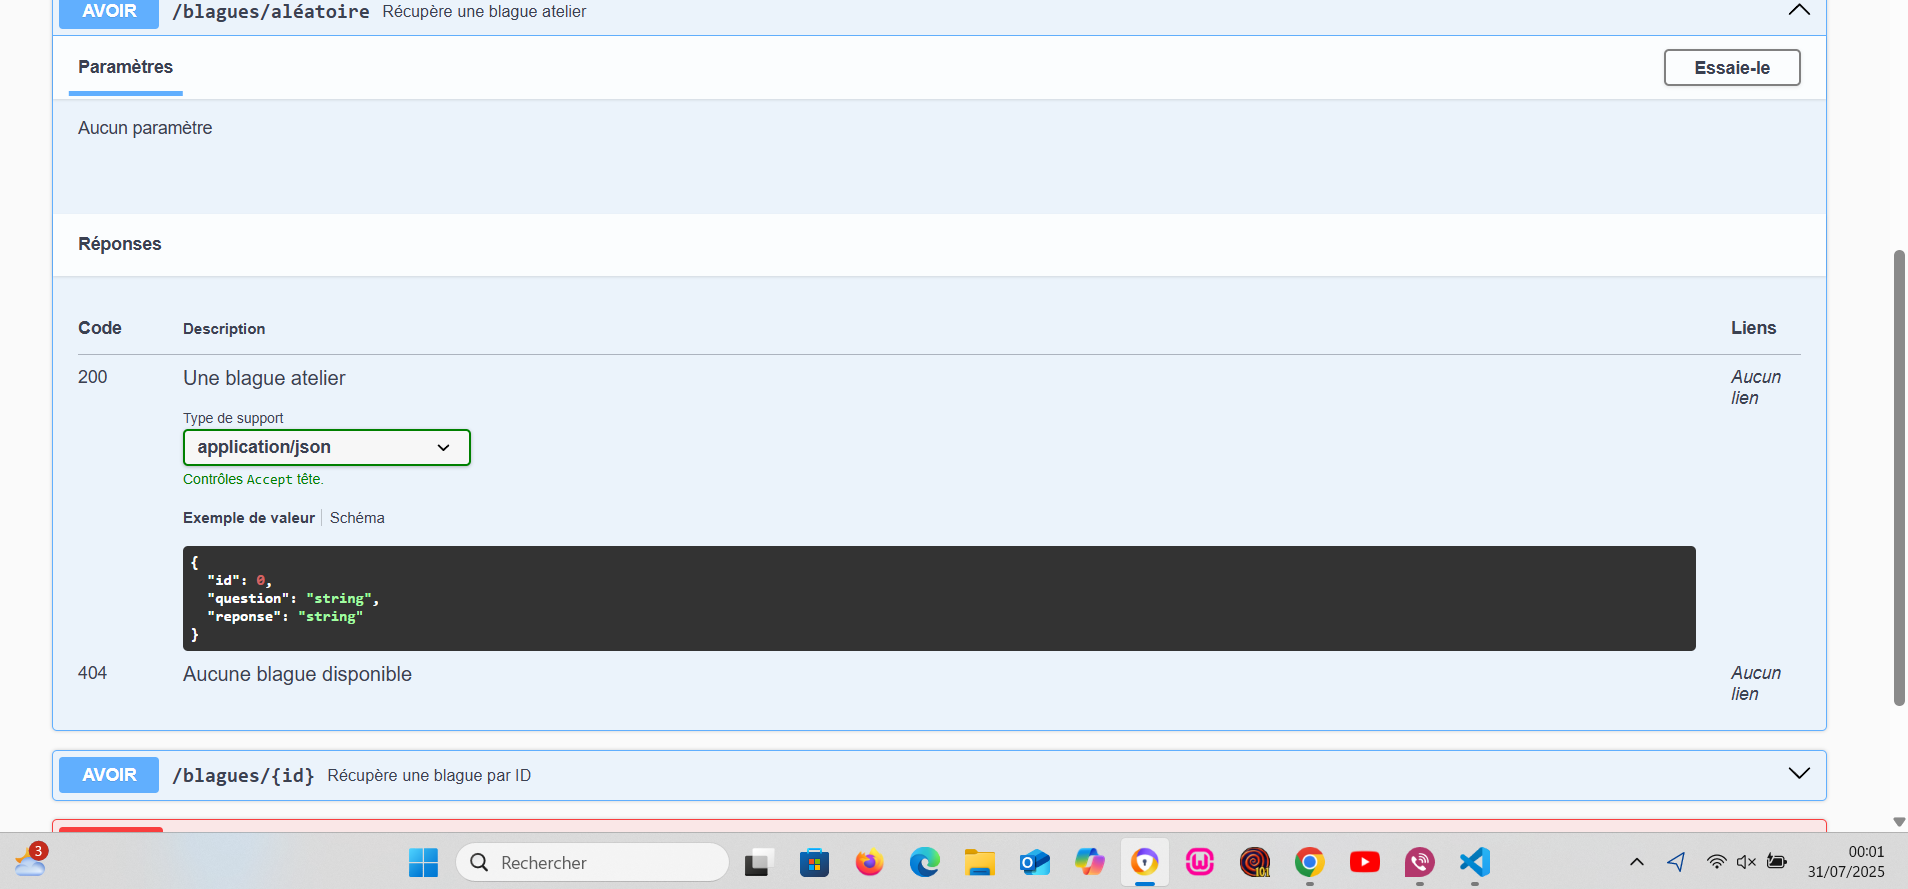Image resolution: width=1908 pixels, height=889 pixels.
Task: Click the /blagues/aléatoire path text
Action: click(271, 12)
